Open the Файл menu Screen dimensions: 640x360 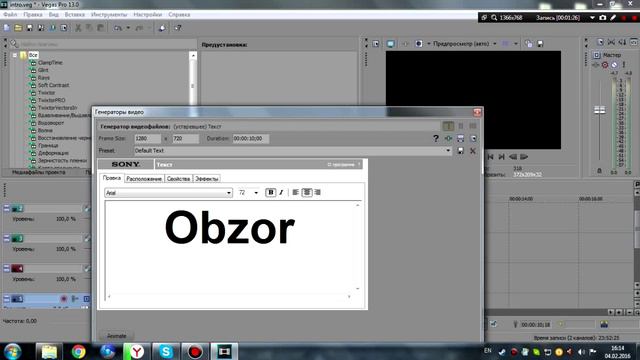click(10, 15)
